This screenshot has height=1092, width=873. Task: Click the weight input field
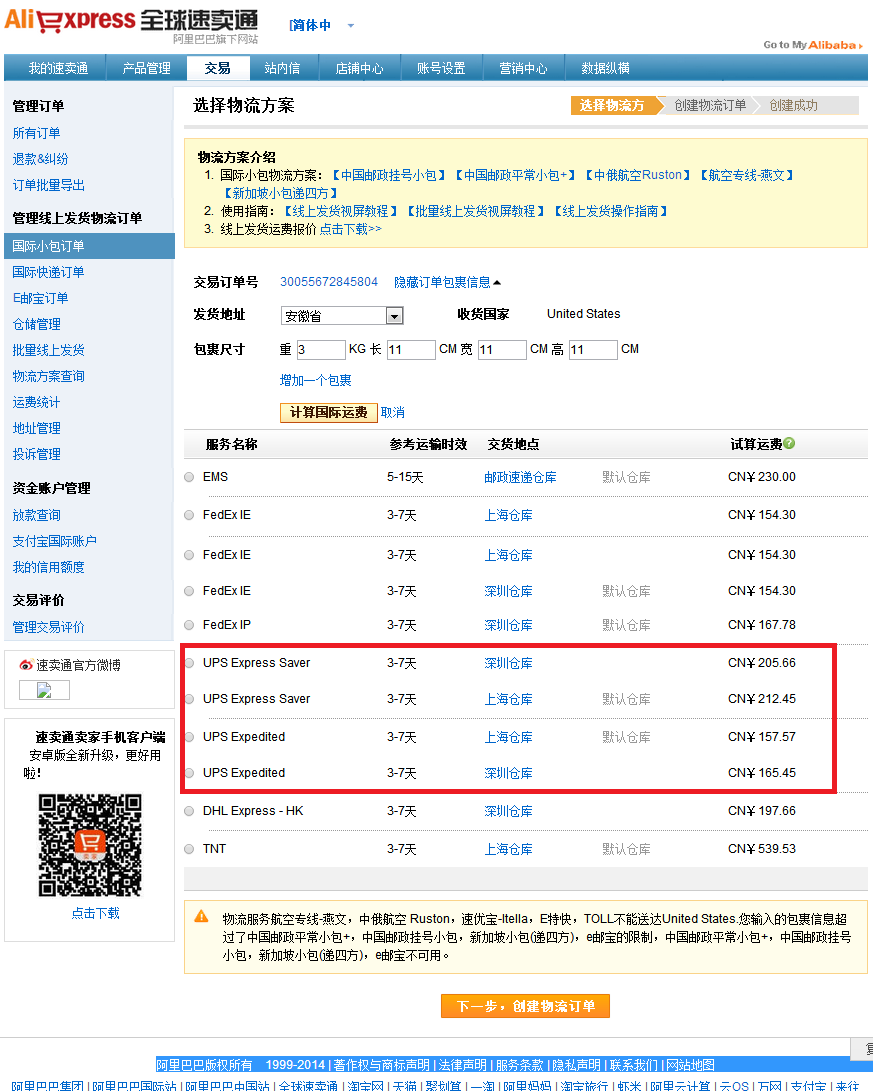coord(321,350)
